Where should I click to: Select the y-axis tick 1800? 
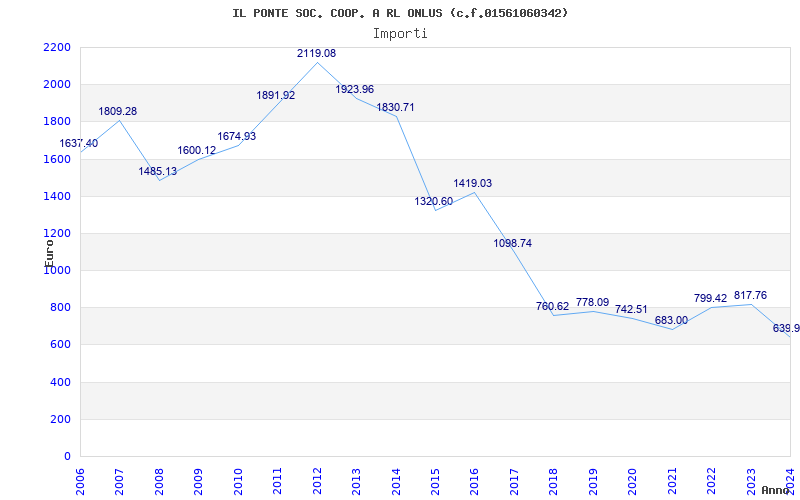(57, 122)
